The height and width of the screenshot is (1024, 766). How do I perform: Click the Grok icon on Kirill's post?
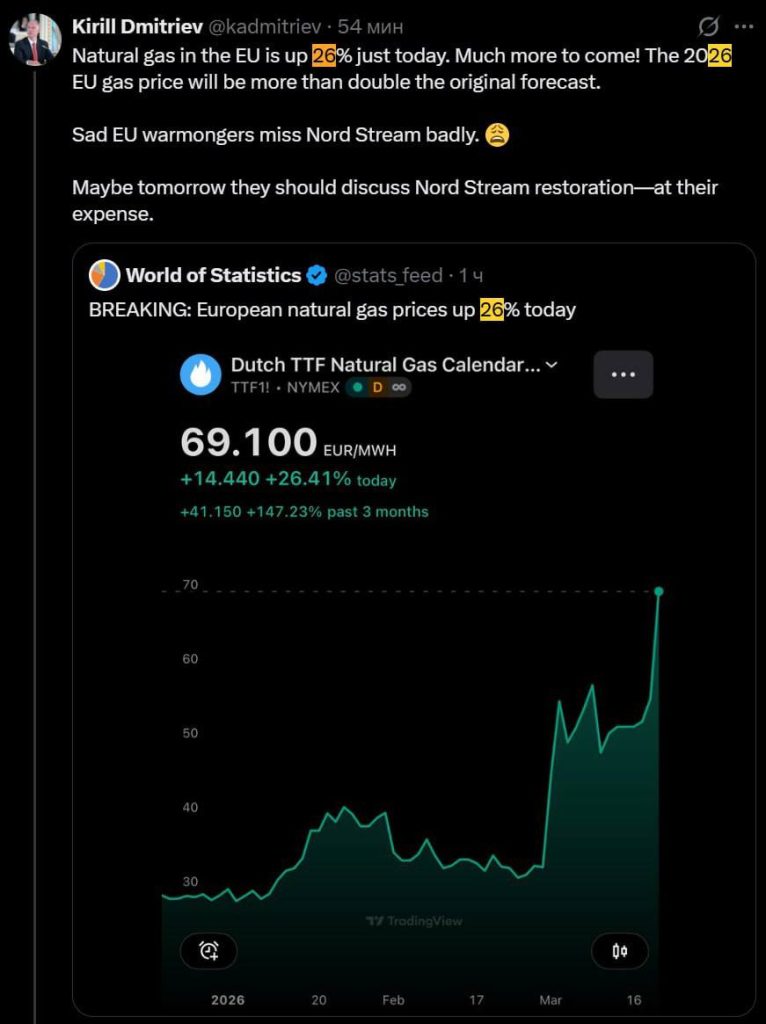coord(708,26)
